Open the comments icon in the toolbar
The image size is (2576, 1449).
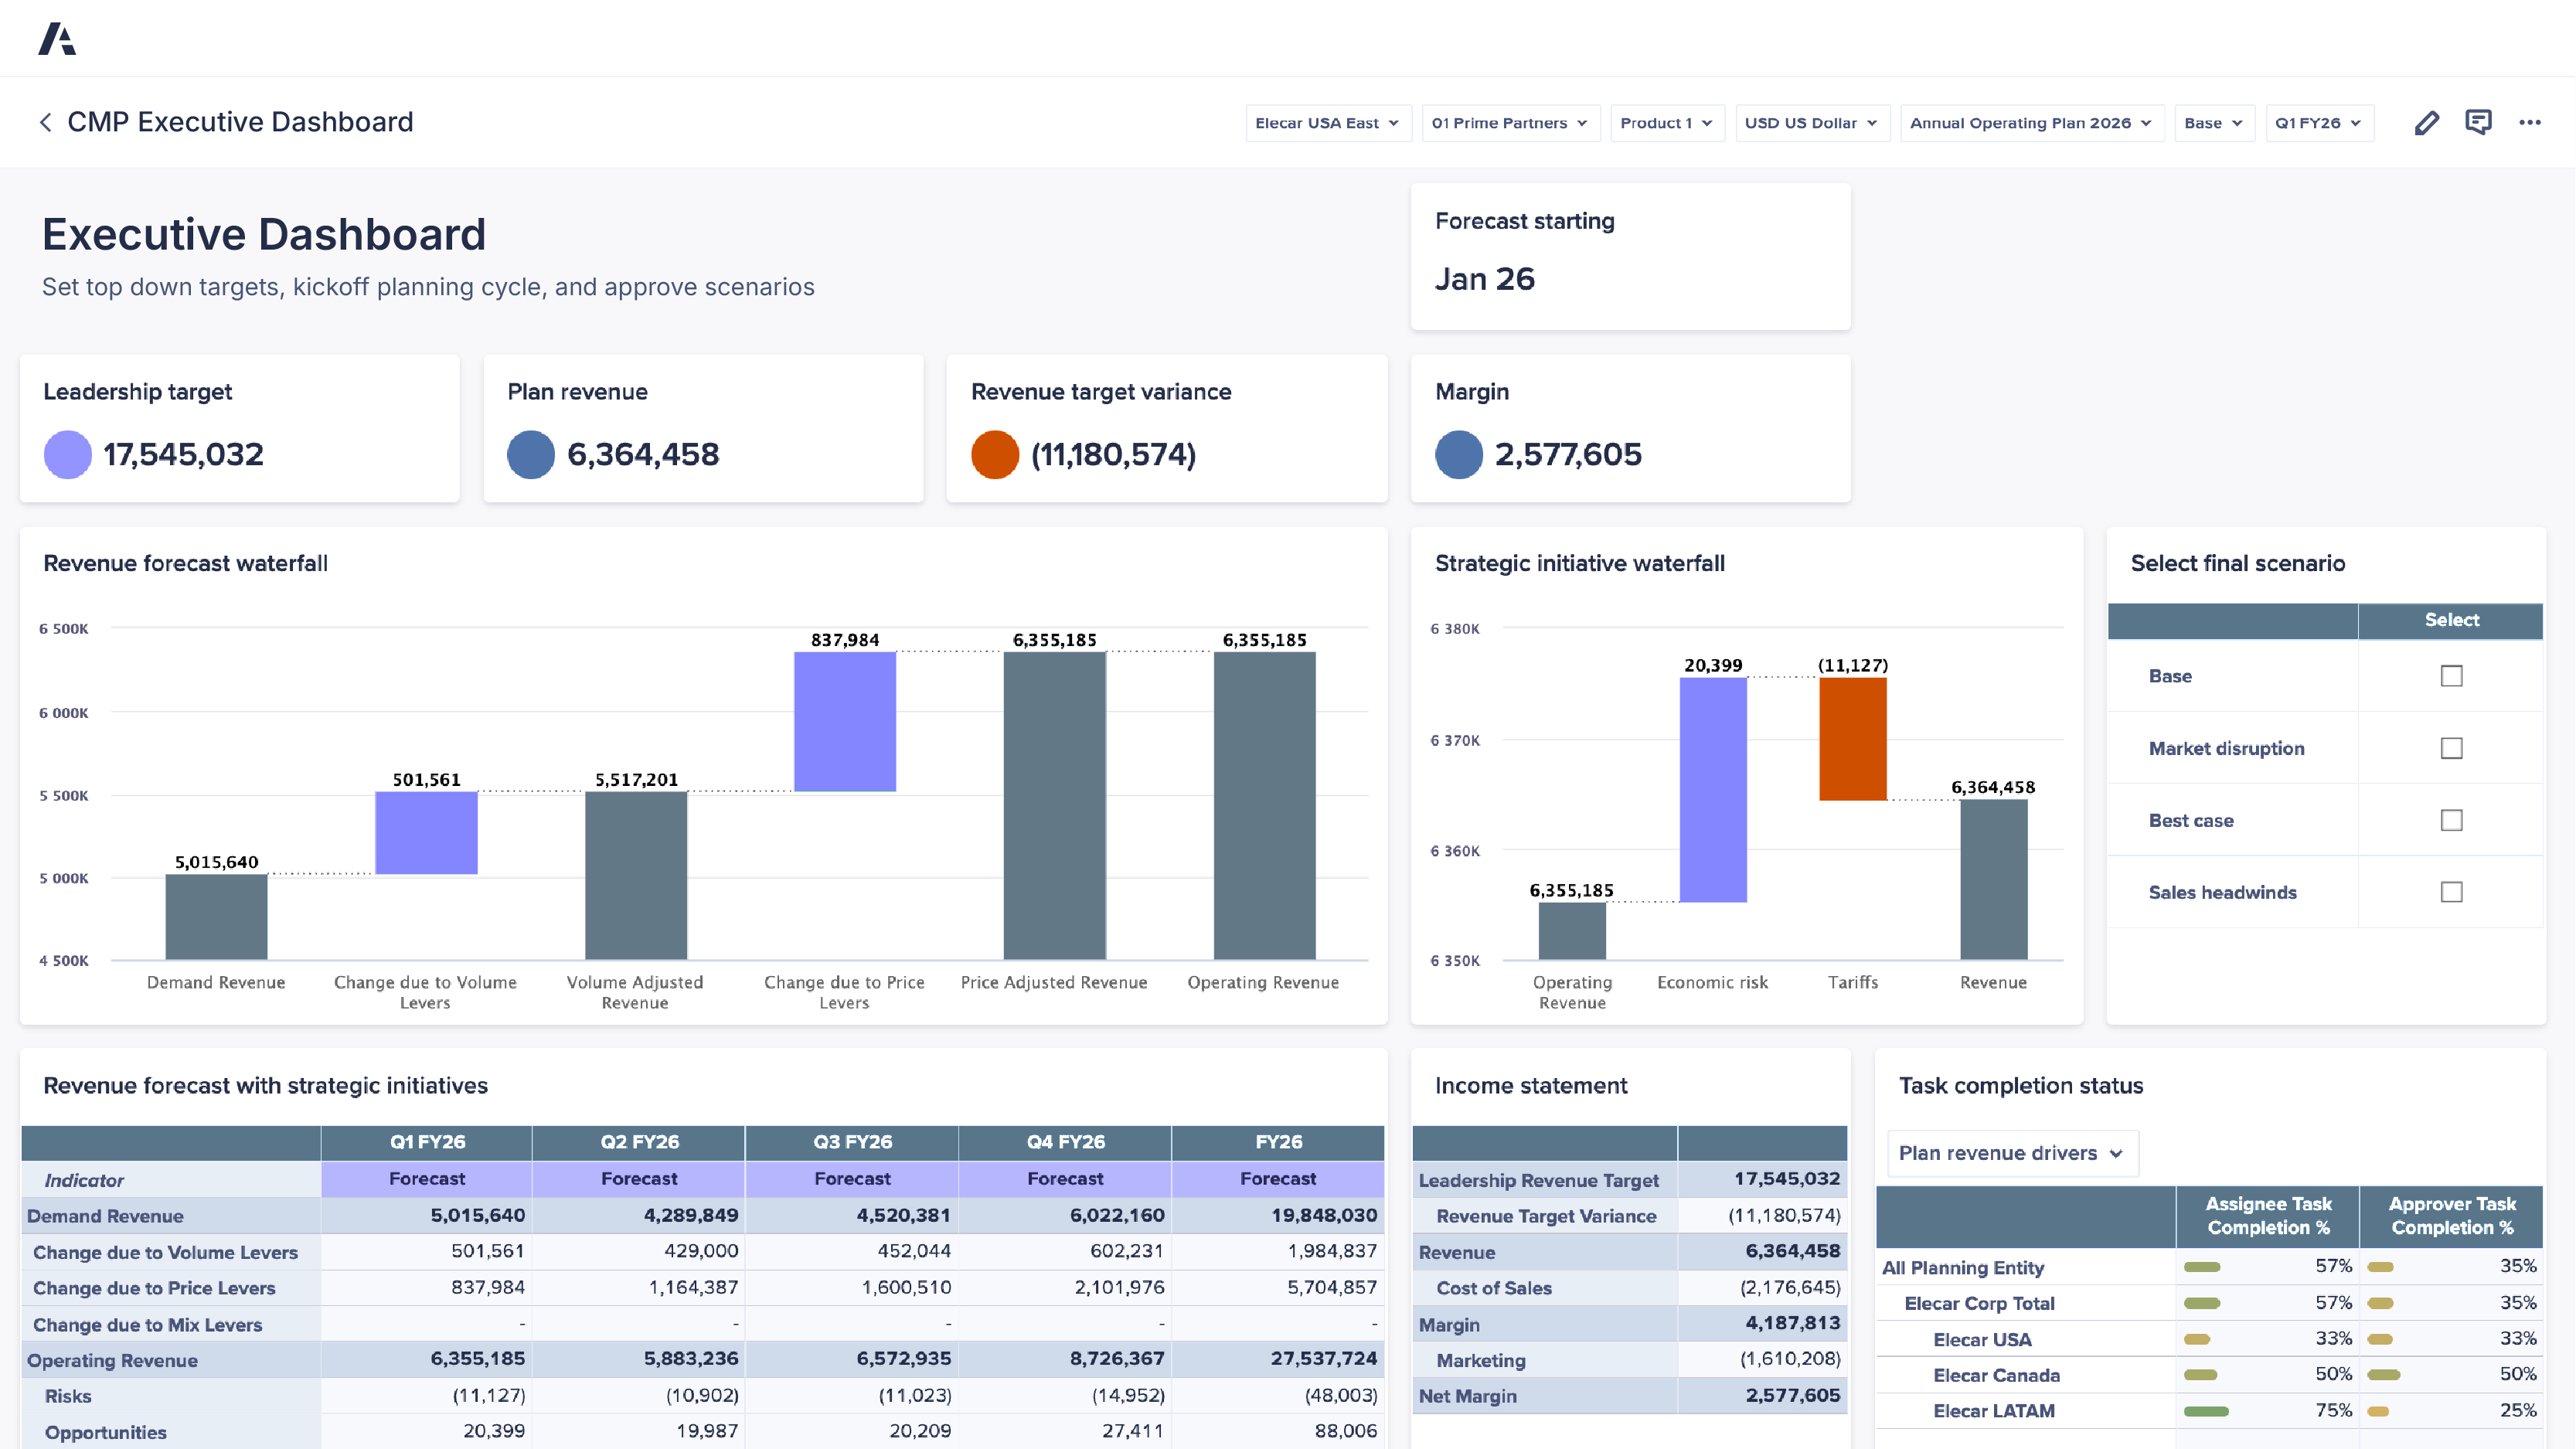pyautogui.click(x=2479, y=122)
